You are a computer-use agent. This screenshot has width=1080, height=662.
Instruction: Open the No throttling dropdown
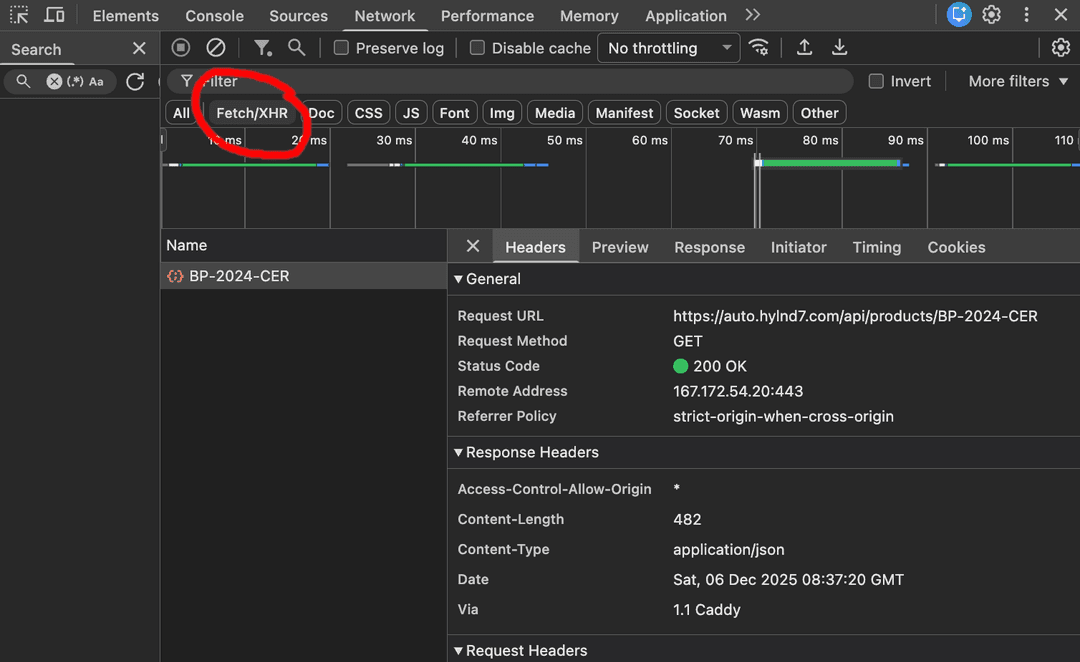click(668, 48)
